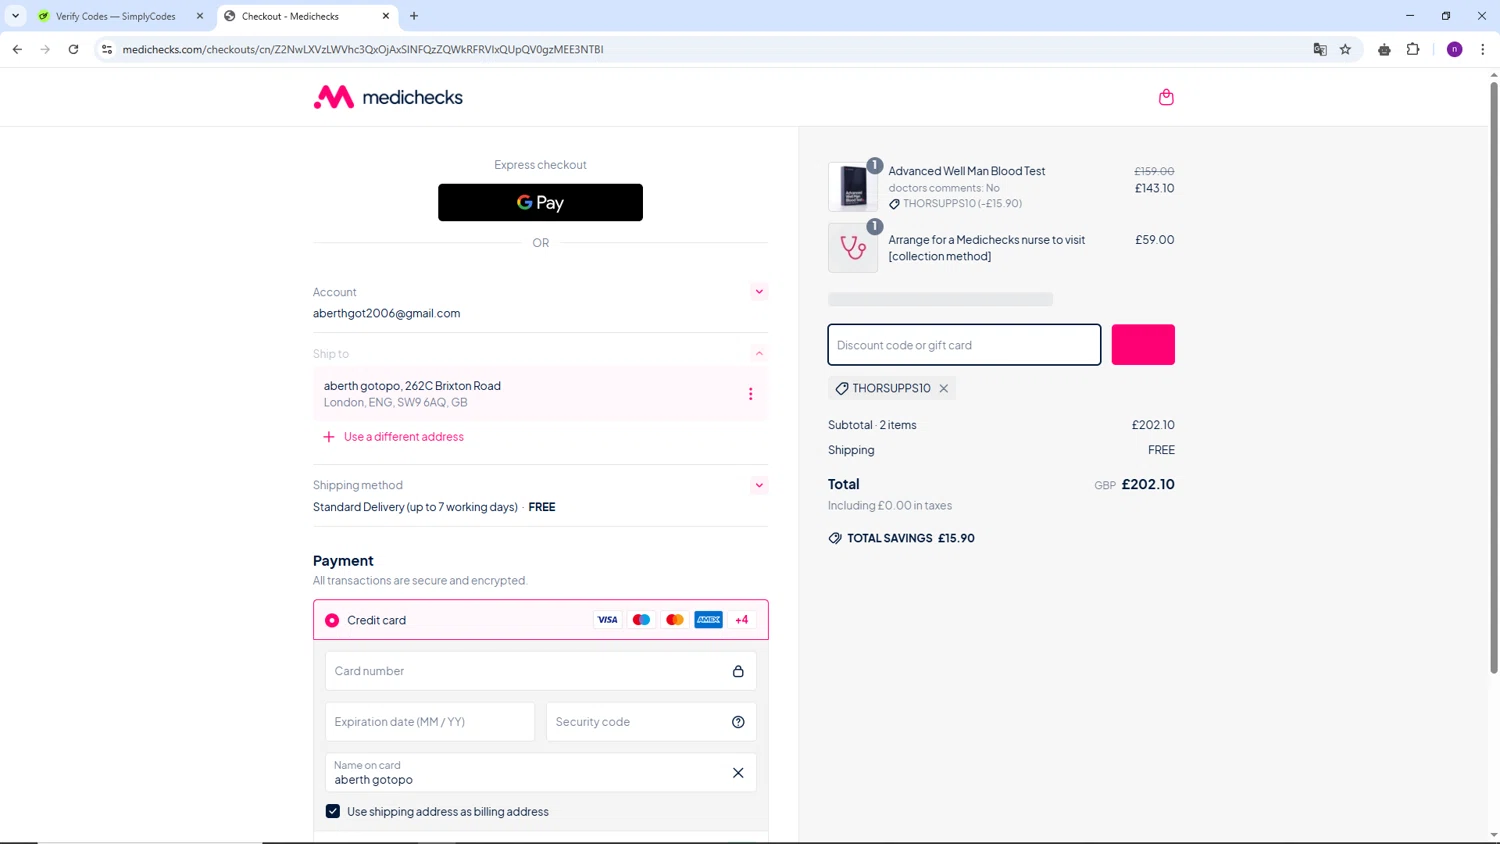Click the total savings tag icon
Image resolution: width=1500 pixels, height=844 pixels.
[x=835, y=538]
